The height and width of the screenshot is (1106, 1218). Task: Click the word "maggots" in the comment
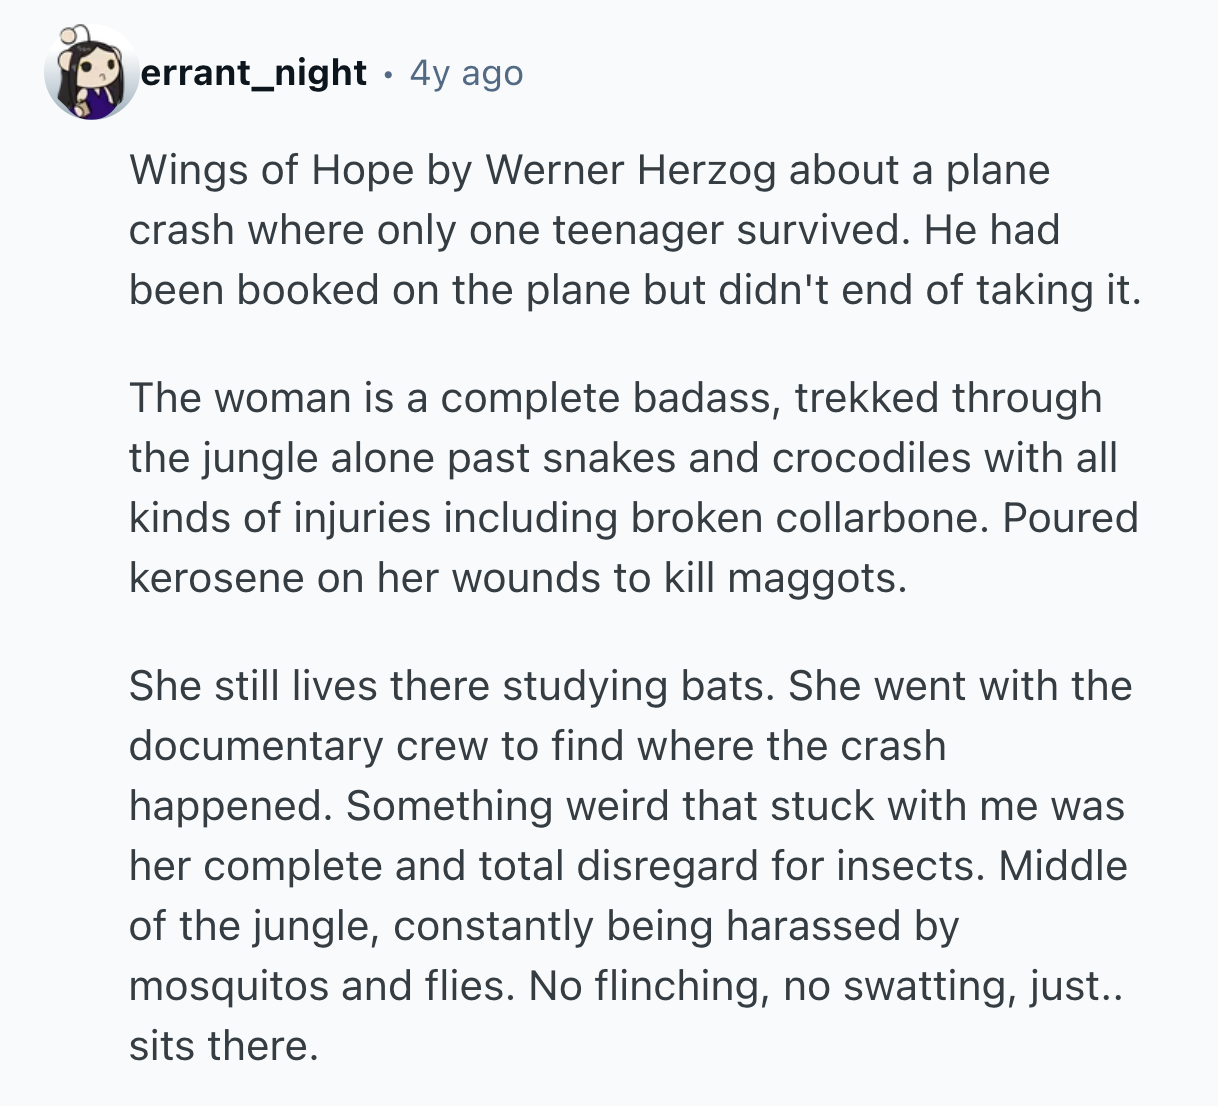(817, 578)
